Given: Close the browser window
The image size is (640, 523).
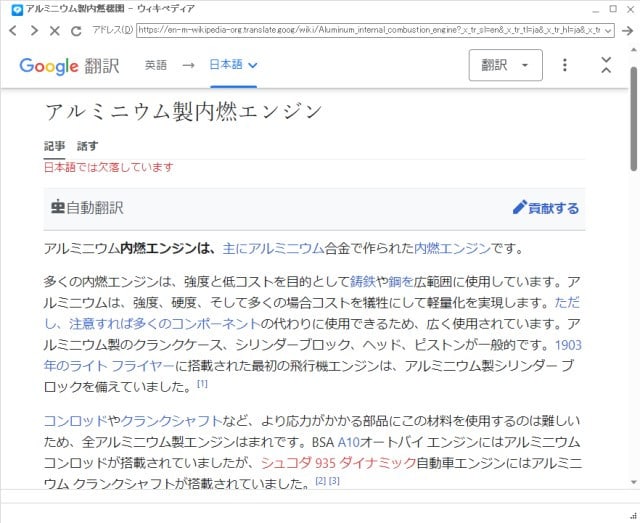Looking at the screenshot, I should click(x=630, y=9).
